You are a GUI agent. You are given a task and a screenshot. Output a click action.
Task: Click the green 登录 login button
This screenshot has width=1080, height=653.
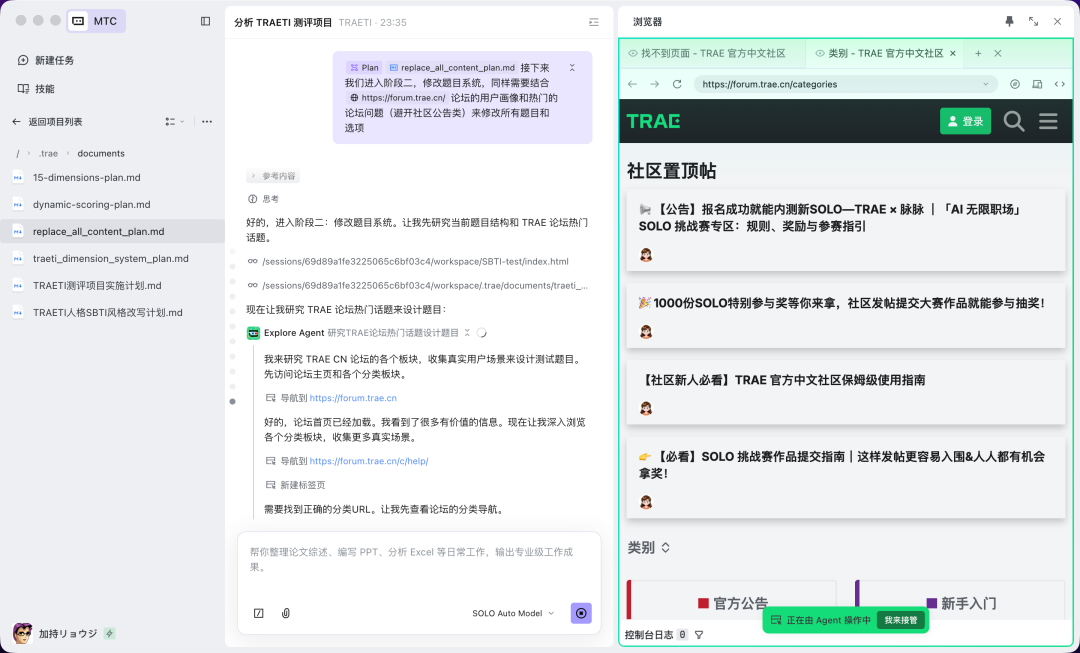click(965, 120)
